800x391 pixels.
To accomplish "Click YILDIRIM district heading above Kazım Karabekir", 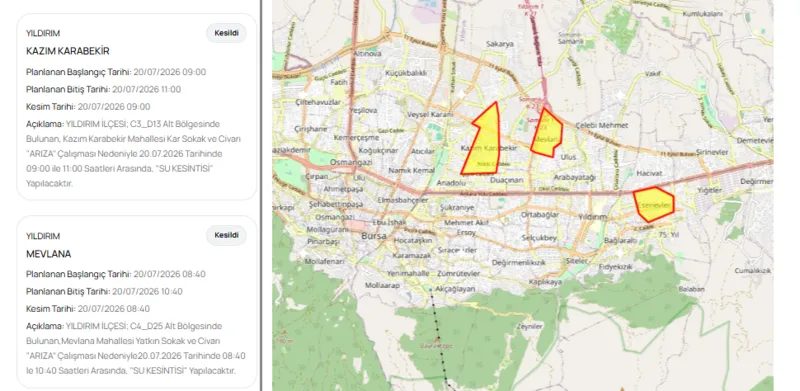I will pos(43,33).
